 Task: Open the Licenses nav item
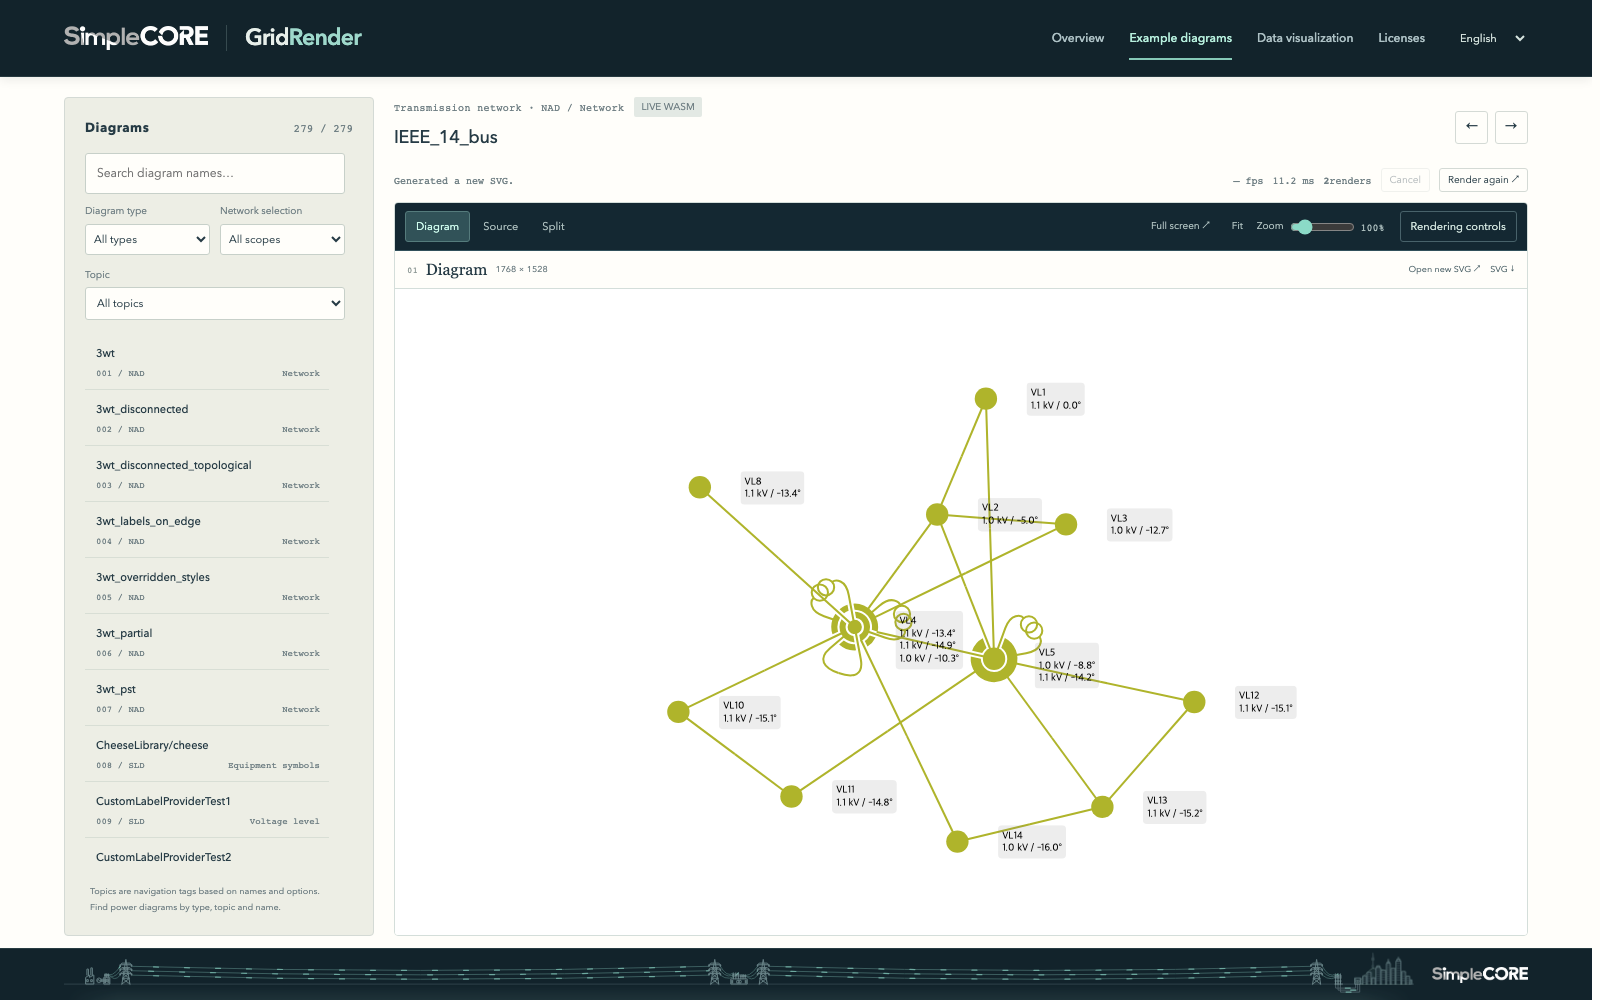click(x=1401, y=38)
